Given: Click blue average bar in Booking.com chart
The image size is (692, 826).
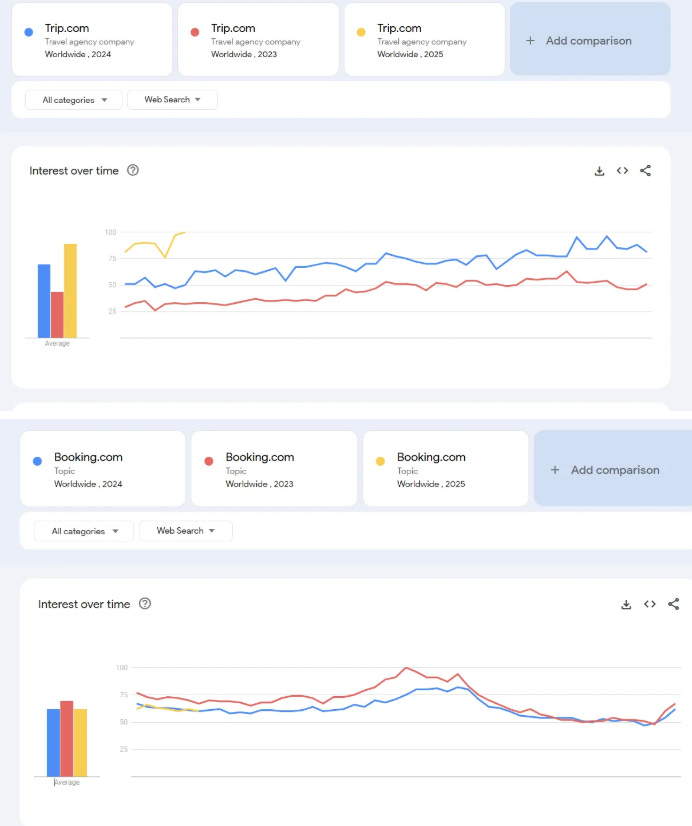Looking at the screenshot, I should point(54,743).
